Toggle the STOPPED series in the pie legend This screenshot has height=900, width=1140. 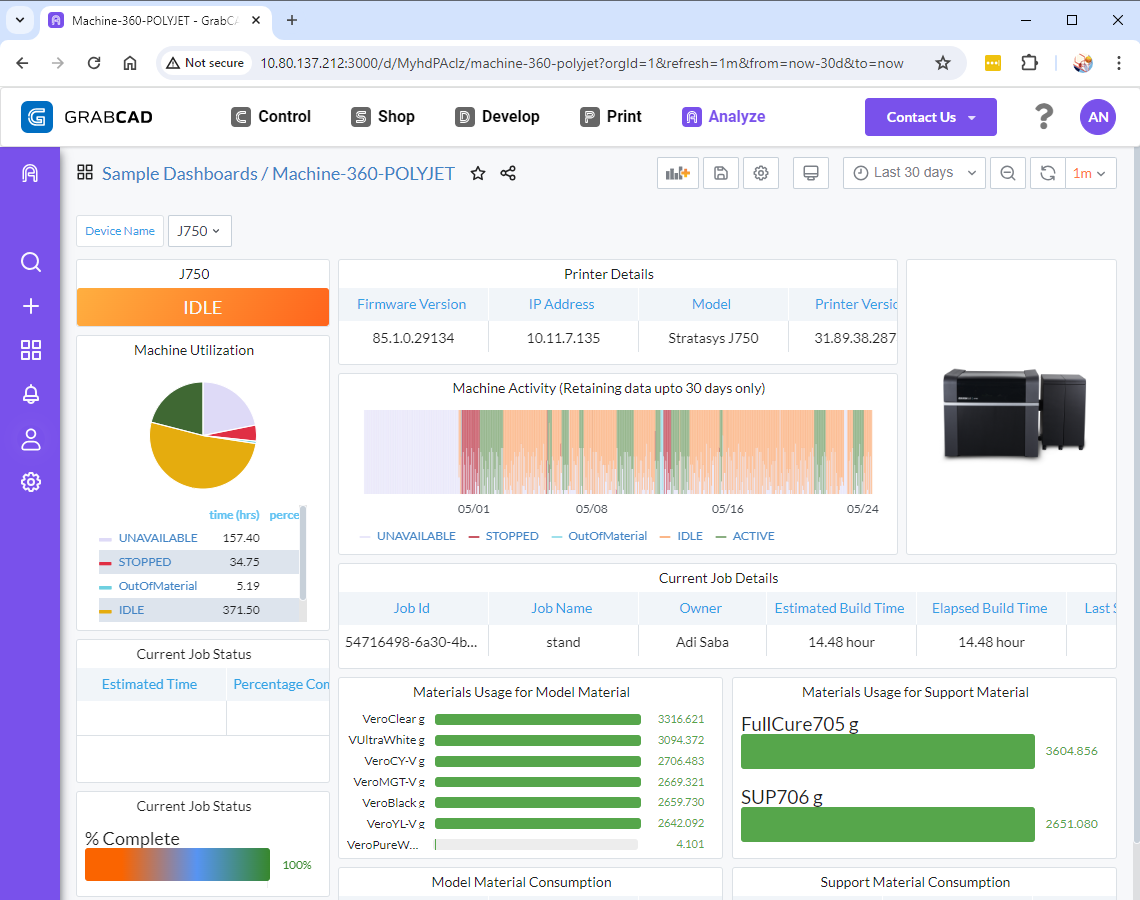tap(145, 562)
